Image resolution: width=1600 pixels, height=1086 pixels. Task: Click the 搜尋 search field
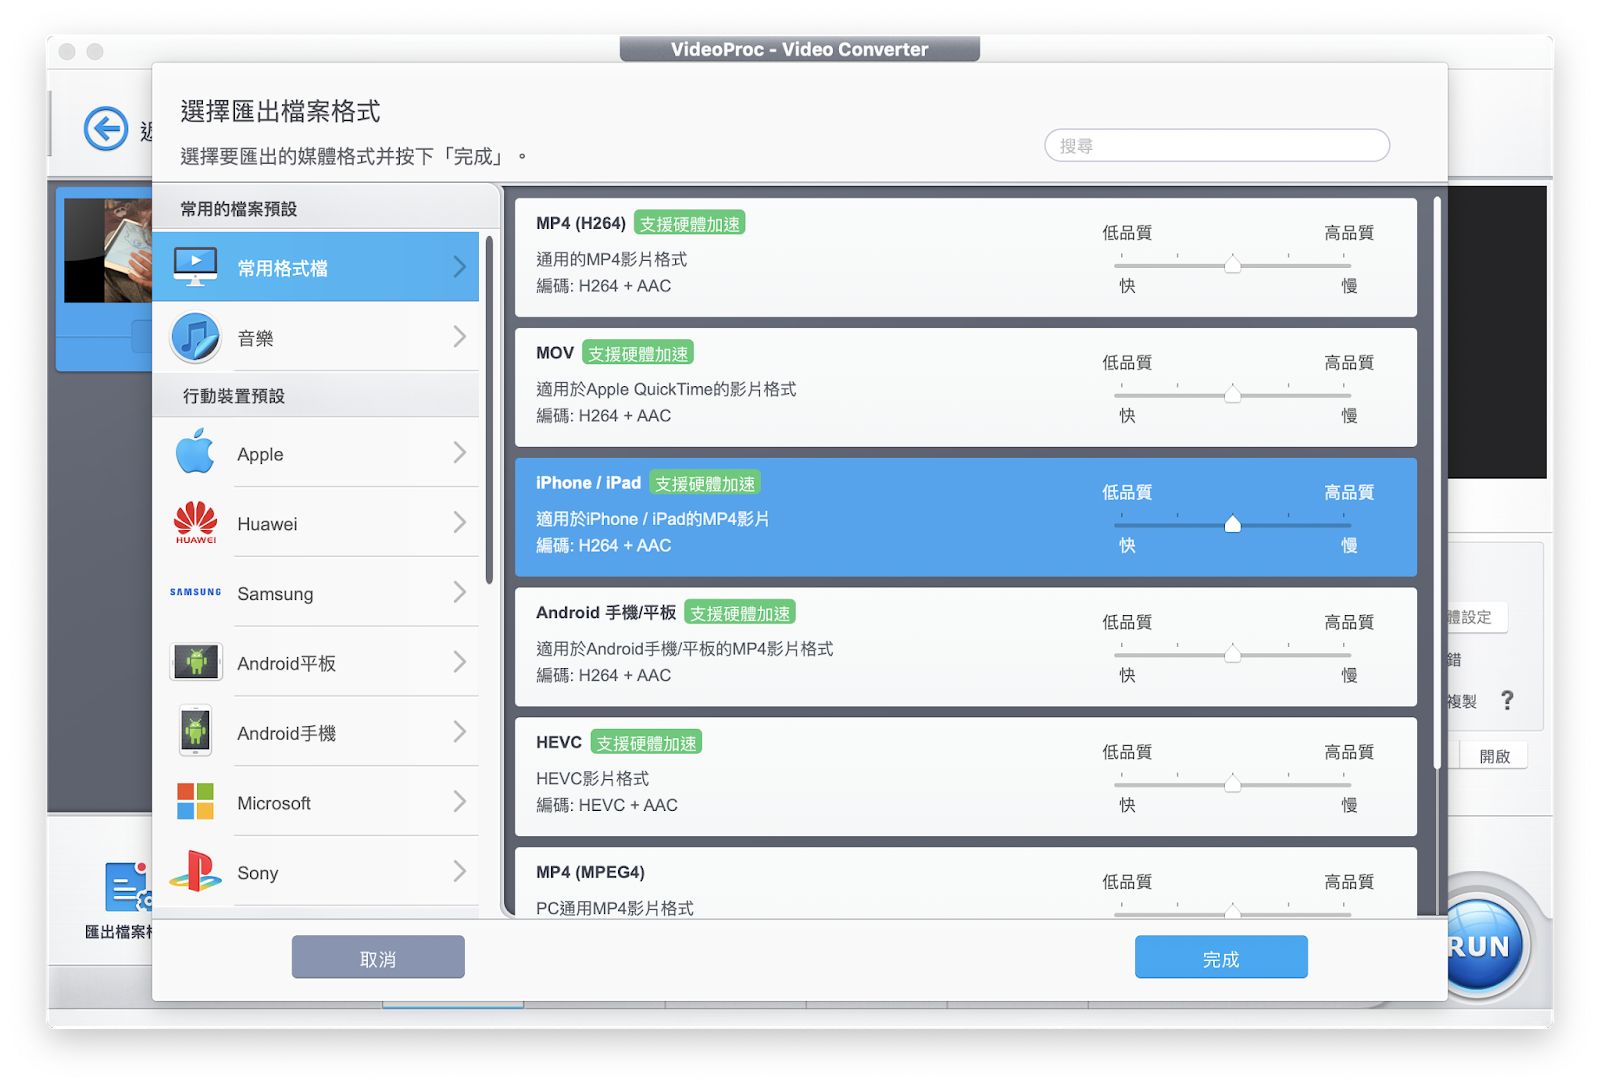[x=1217, y=145]
